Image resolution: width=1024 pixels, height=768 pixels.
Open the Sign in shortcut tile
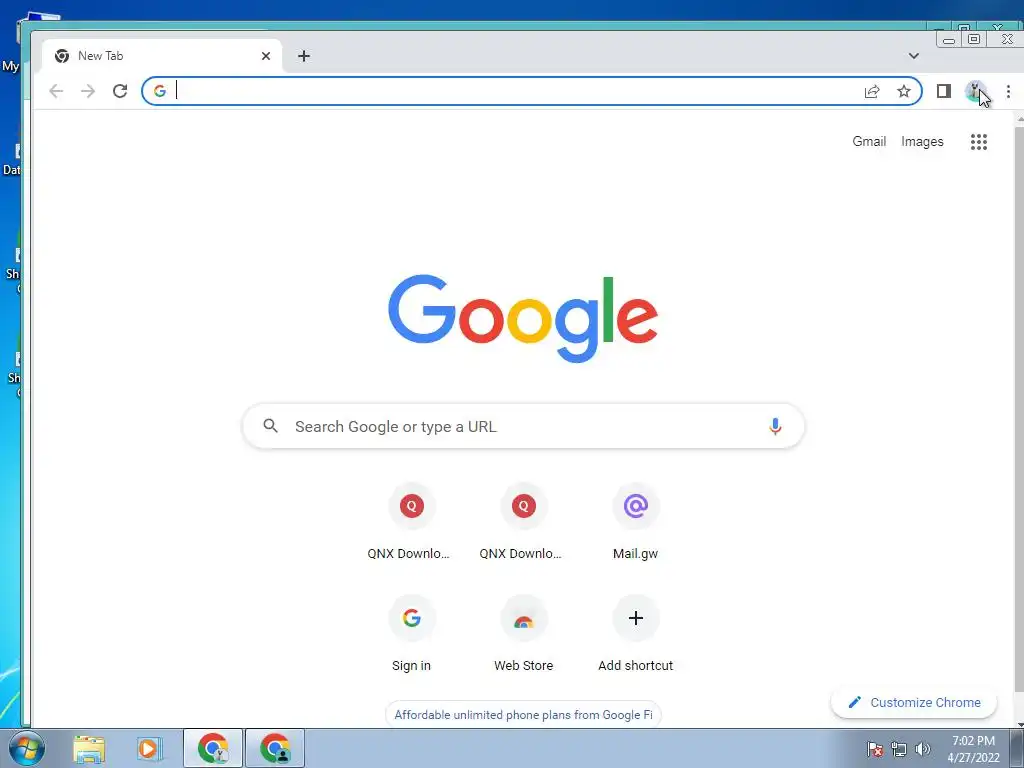411,634
